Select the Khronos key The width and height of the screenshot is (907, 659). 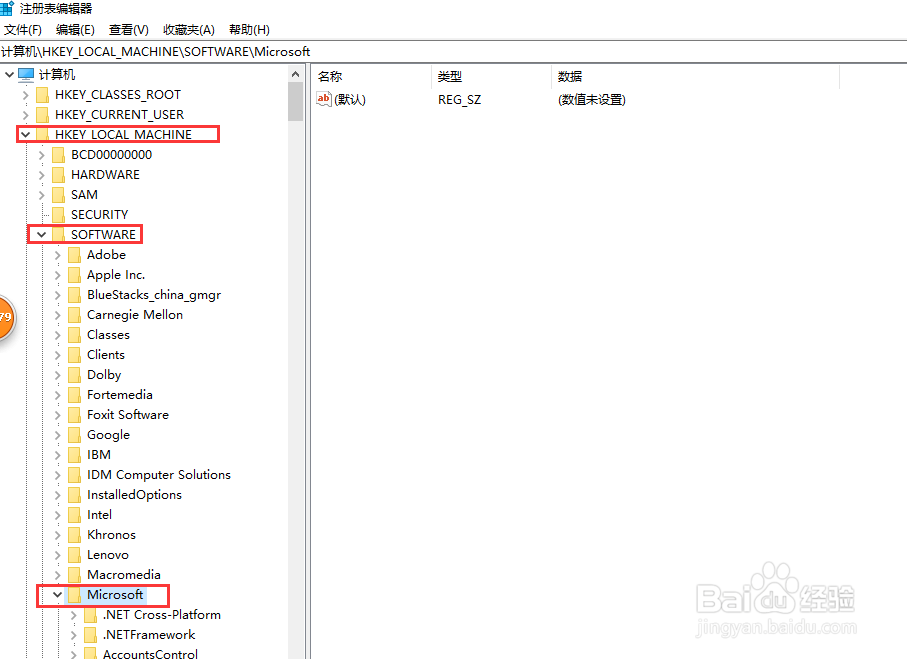point(111,535)
